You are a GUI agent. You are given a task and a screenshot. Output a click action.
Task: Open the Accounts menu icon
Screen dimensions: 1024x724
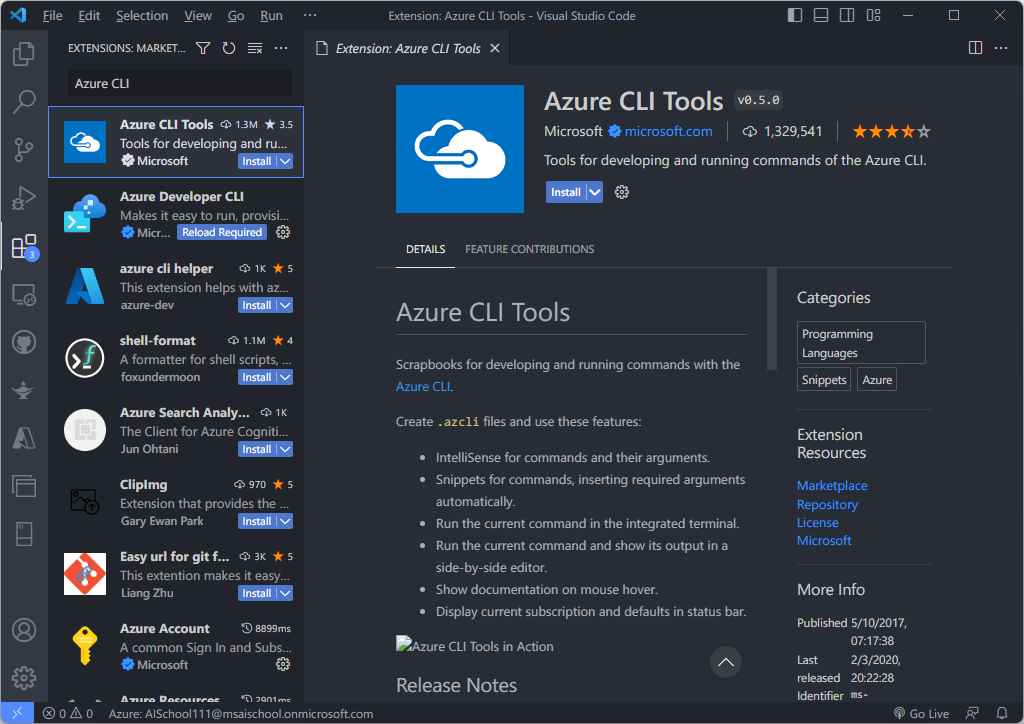click(x=24, y=630)
